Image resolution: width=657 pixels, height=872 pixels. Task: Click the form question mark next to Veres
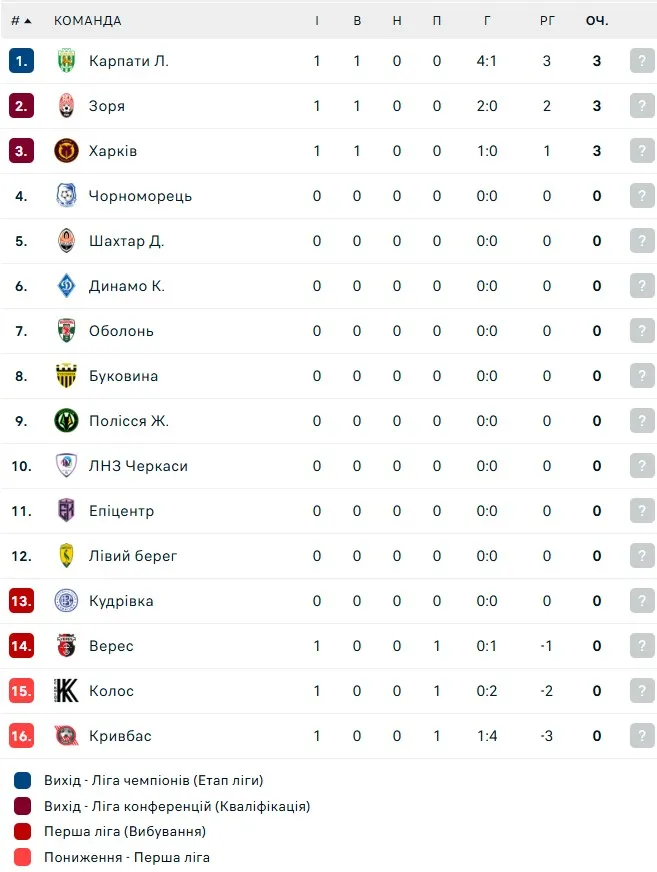642,646
